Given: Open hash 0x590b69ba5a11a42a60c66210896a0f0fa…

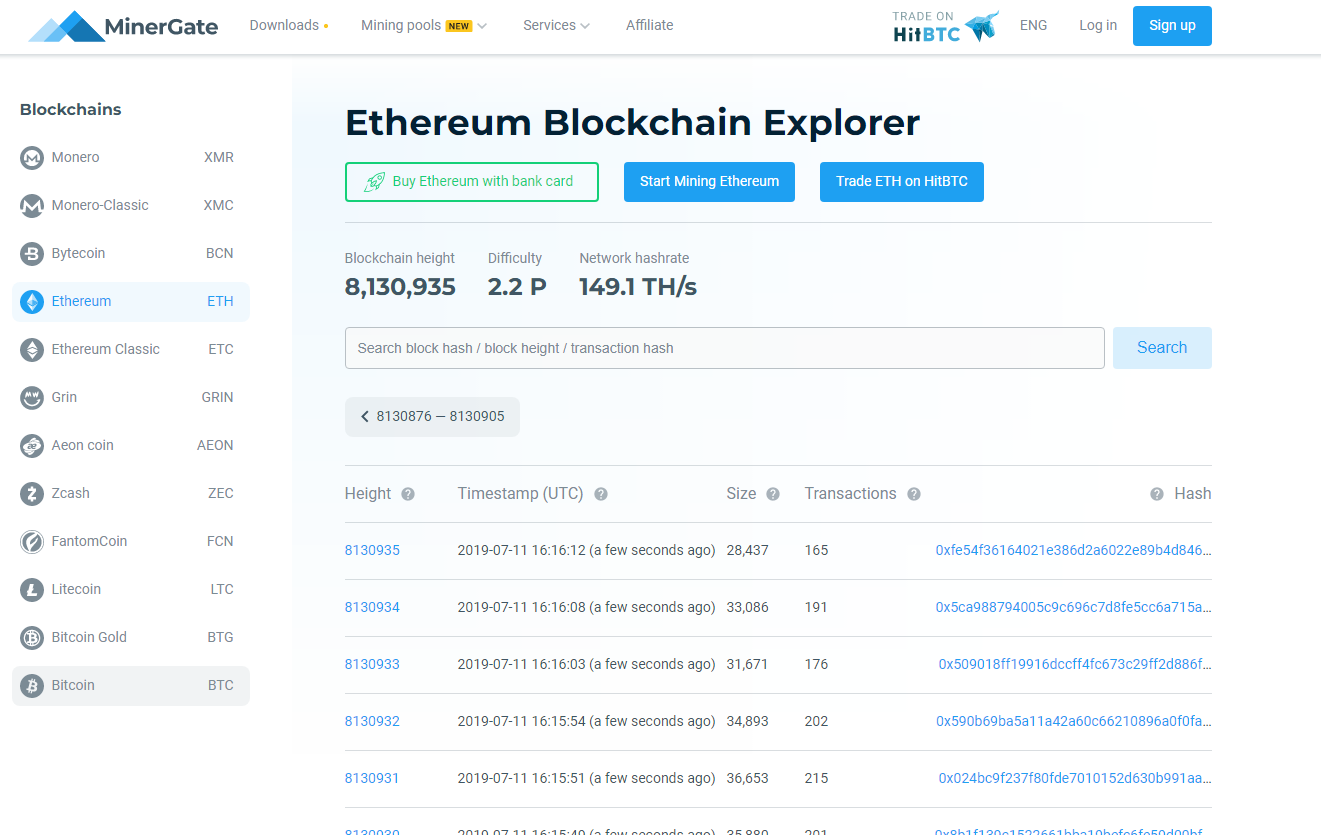Looking at the screenshot, I should (1074, 722).
